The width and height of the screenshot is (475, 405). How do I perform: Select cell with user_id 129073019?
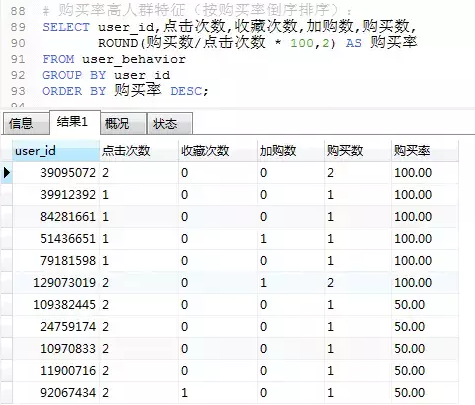(x=56, y=283)
